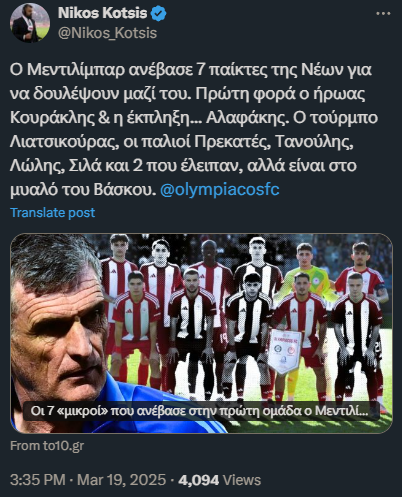Open the three-dot more options menu
The width and height of the screenshot is (402, 497).
coord(383,14)
